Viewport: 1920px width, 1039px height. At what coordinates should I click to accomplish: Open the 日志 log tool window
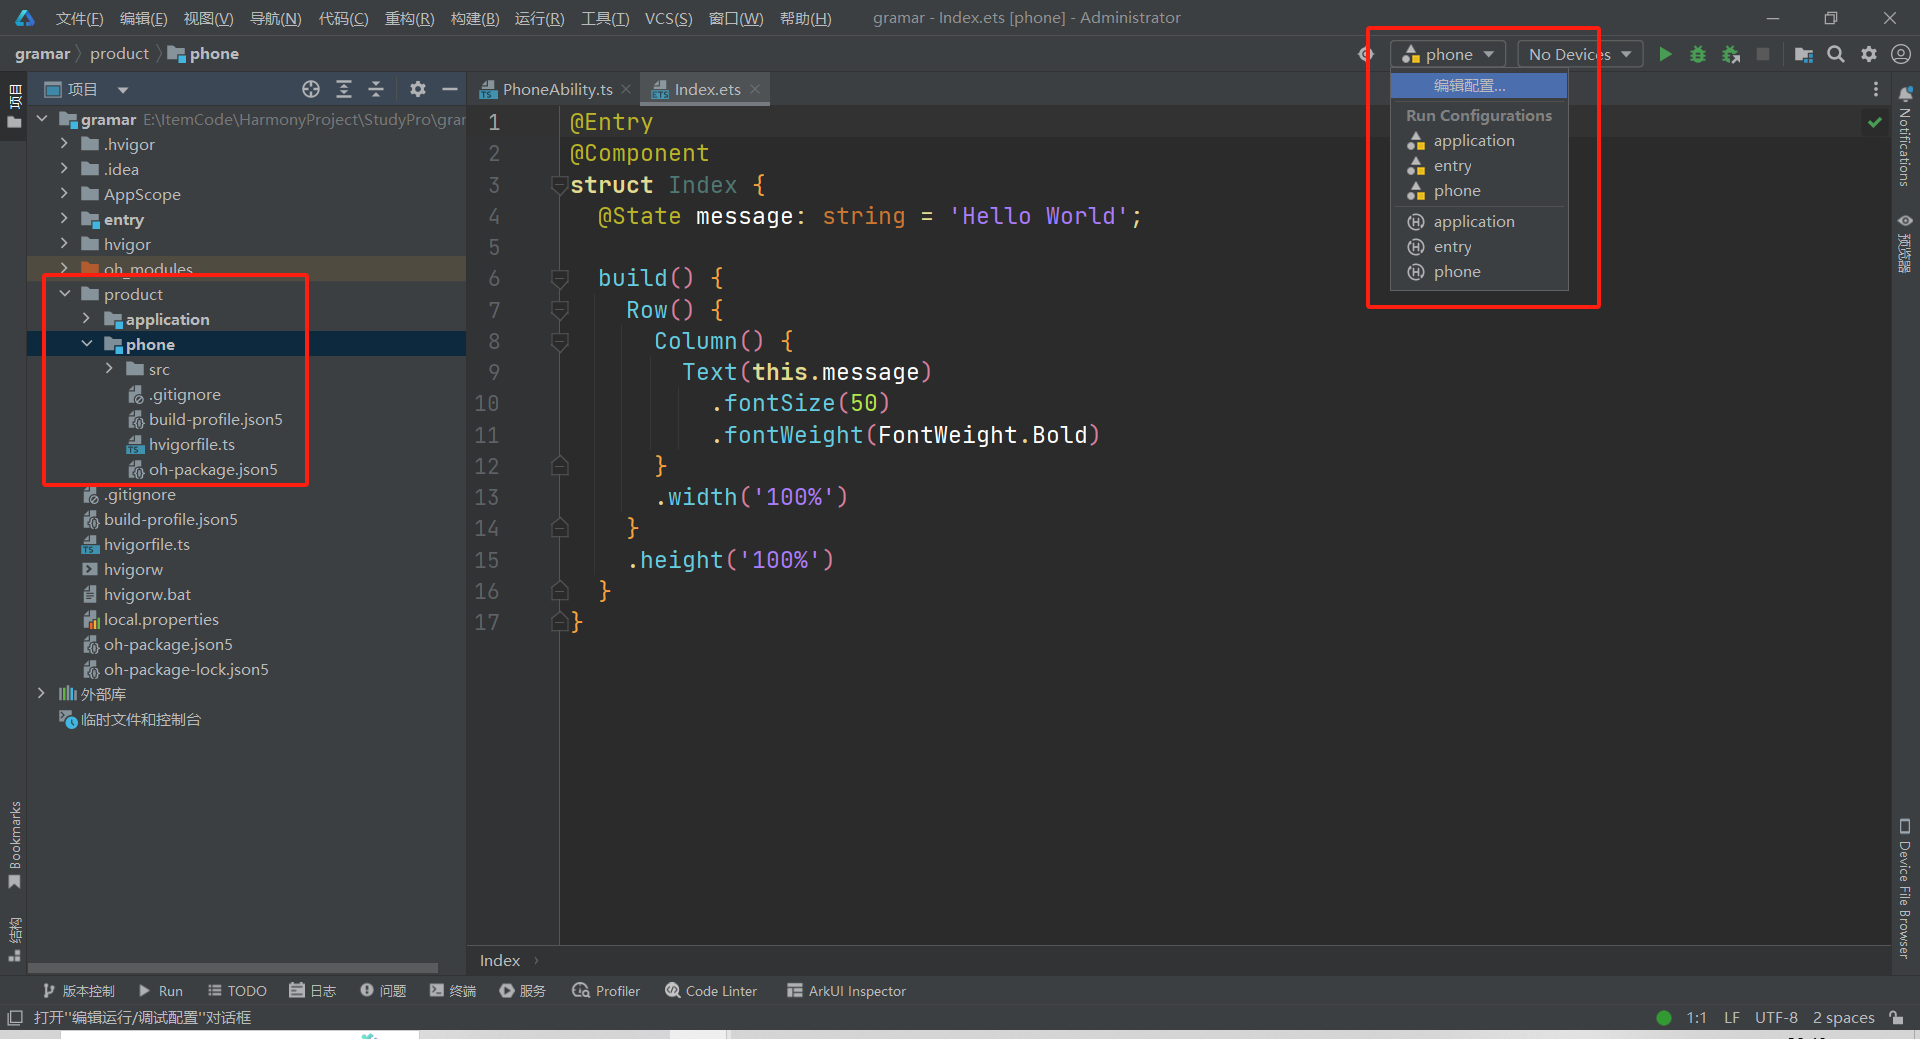coord(312,991)
